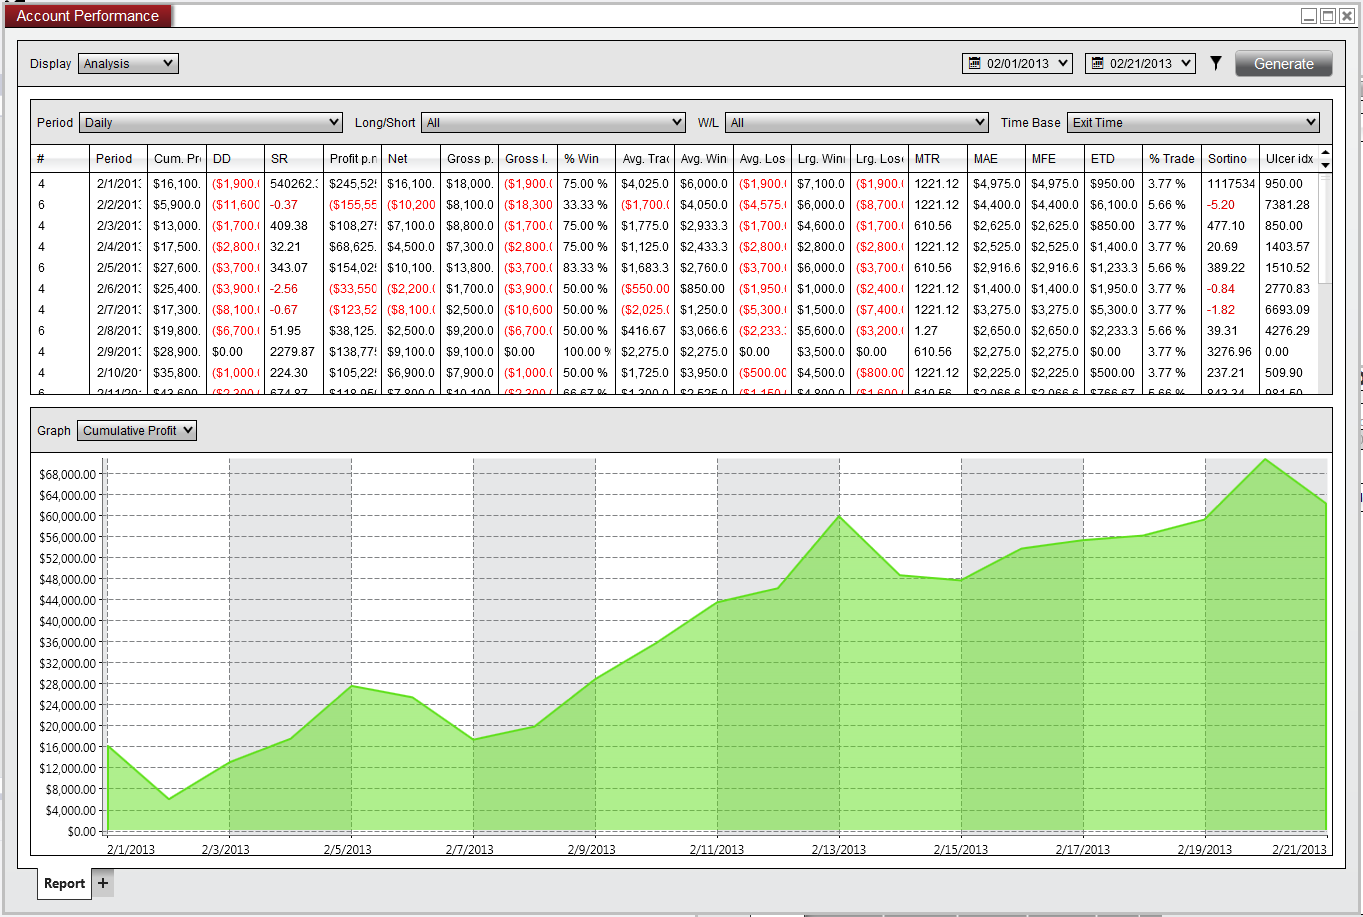
Task: Click the Ulcer idx column header
Action: (x=1289, y=158)
